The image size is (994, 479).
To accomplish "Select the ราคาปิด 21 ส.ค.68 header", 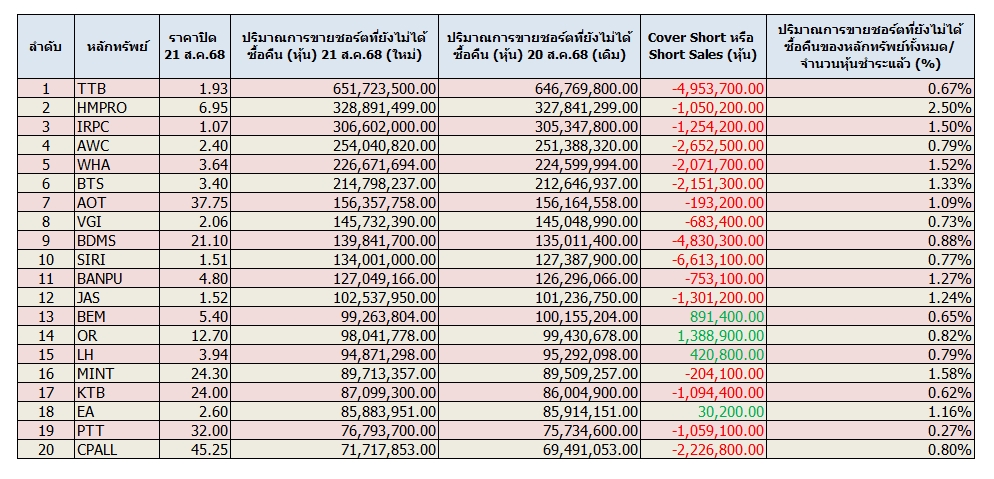I will [195, 47].
